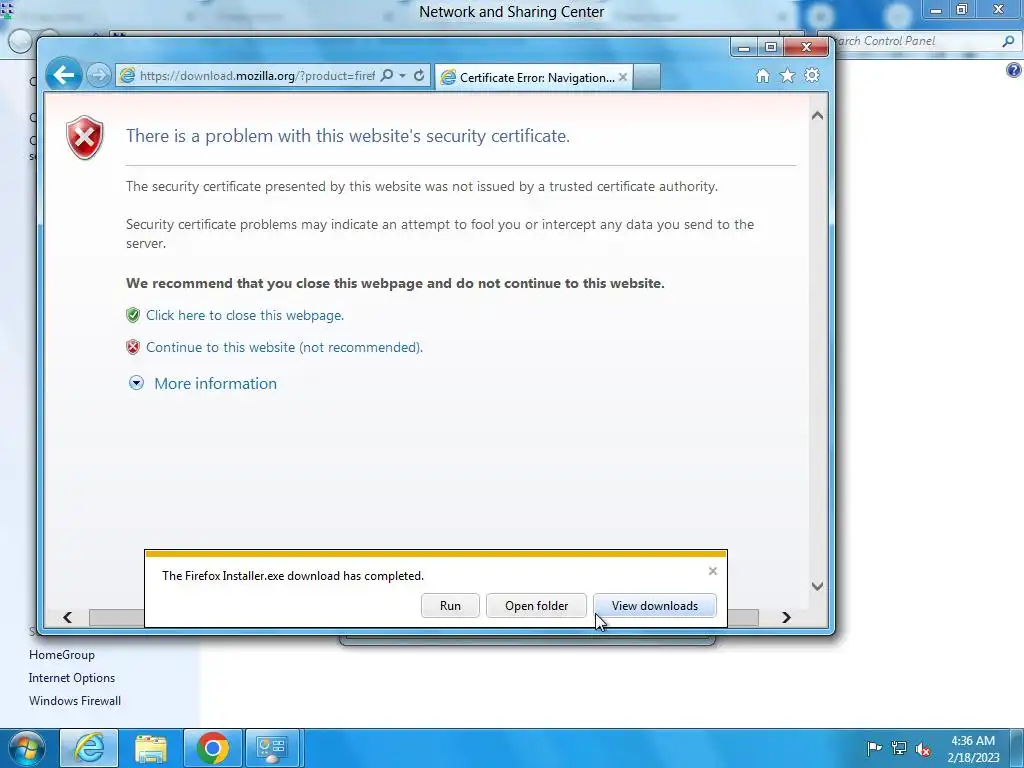This screenshot has height=768, width=1024.
Task: Open HomeGroup in Network and Sharing Center
Action: tap(61, 655)
